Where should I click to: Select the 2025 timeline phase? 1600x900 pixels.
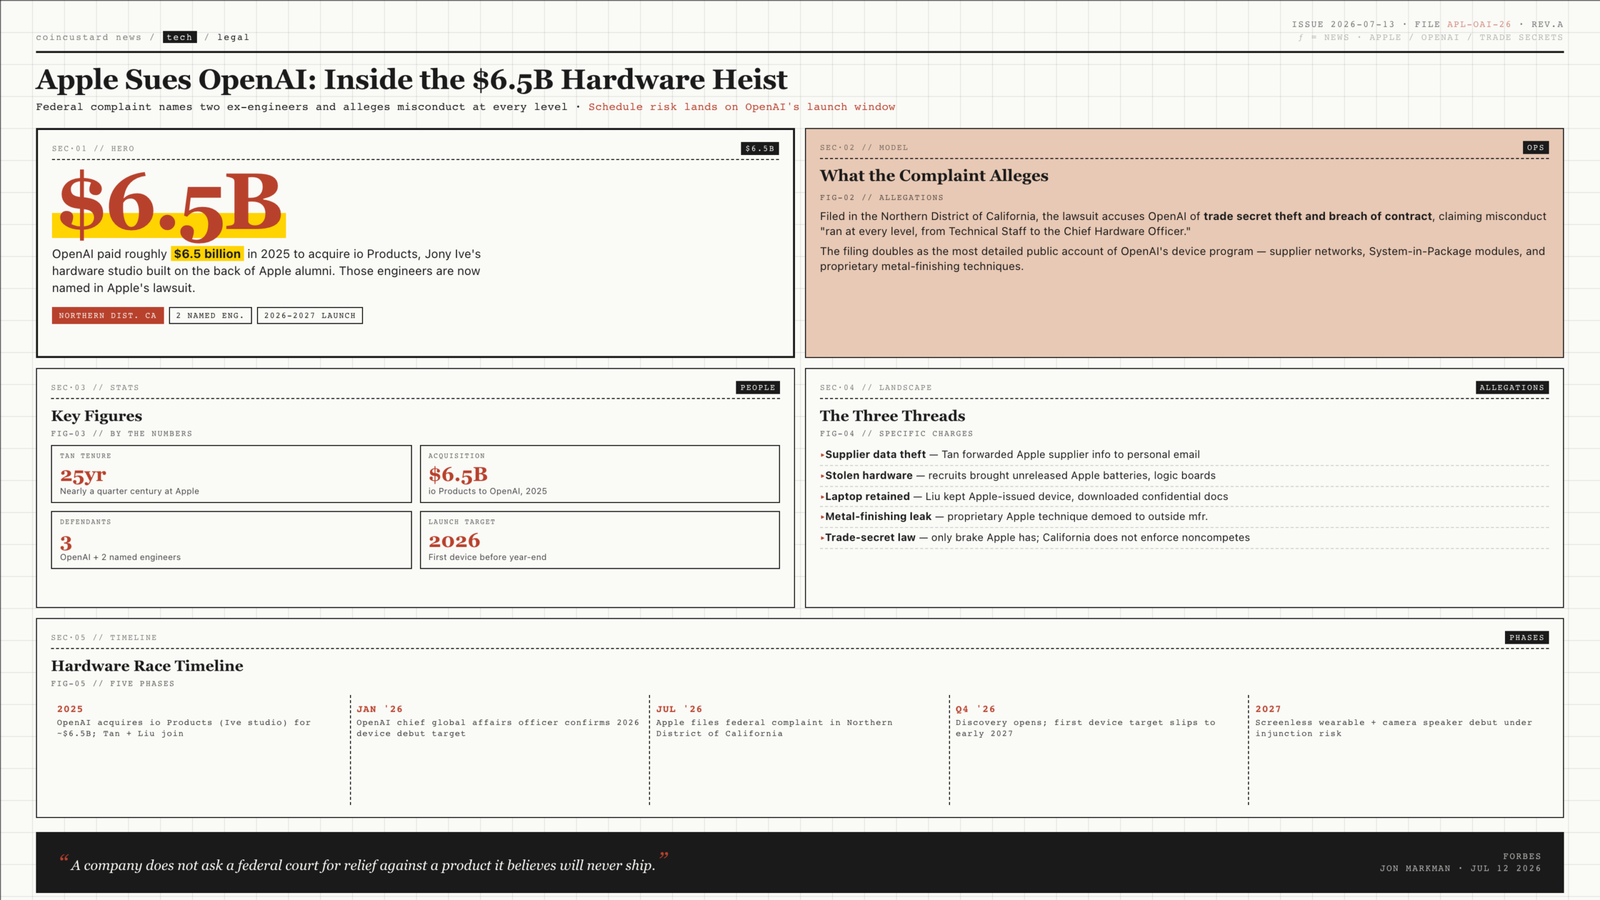(x=200, y=750)
